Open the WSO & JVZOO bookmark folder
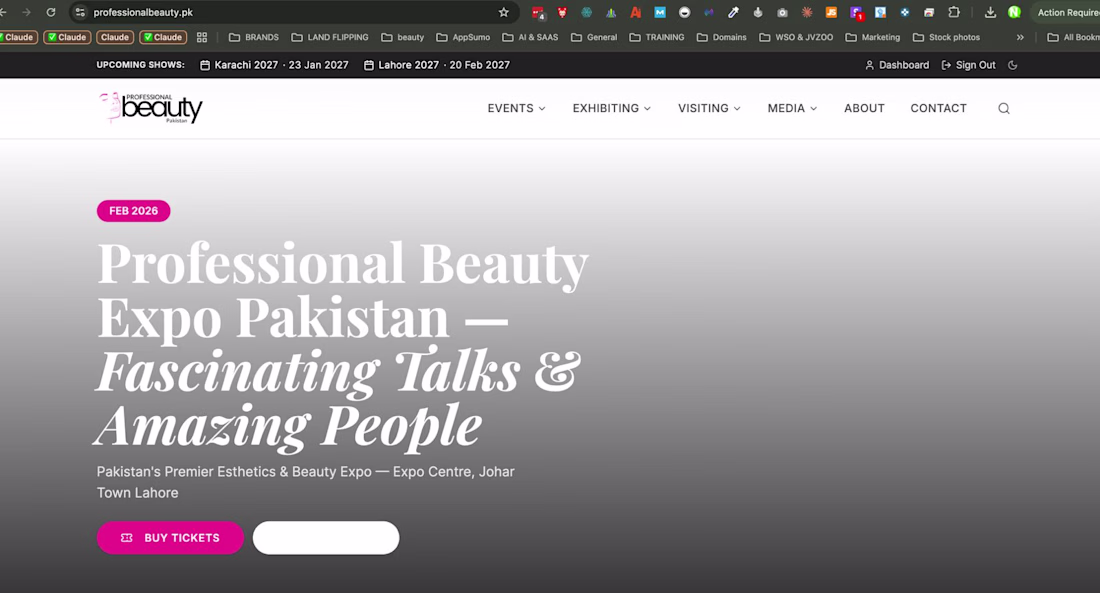This screenshot has height=593, width=1100. click(x=796, y=37)
